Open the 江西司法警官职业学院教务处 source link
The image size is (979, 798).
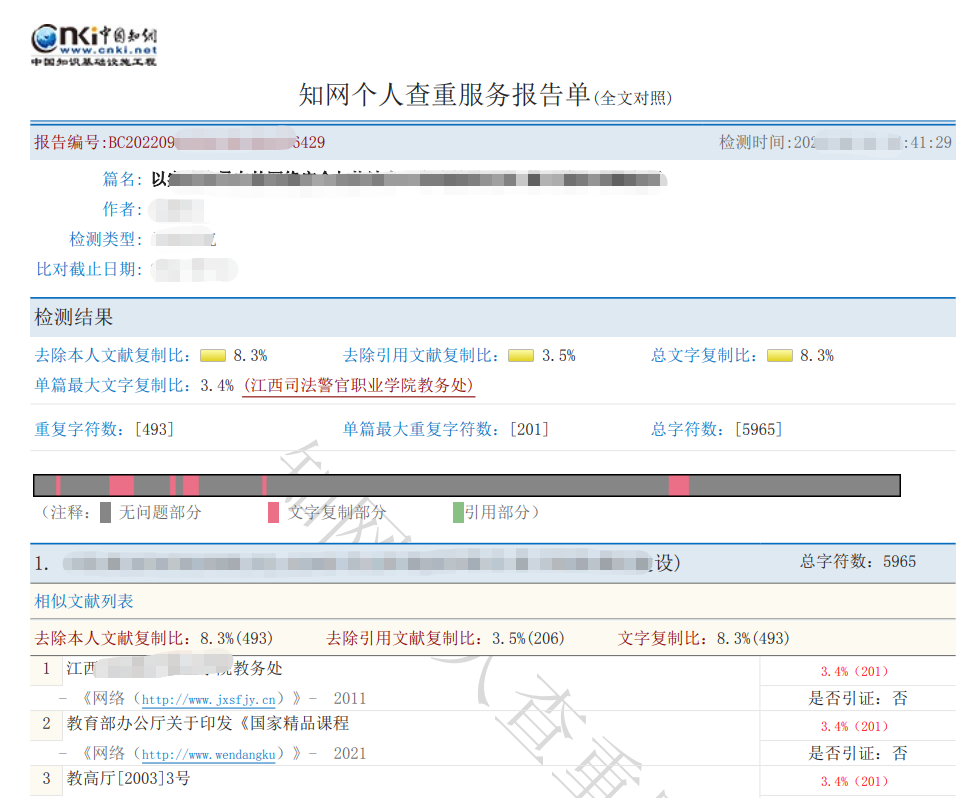[x=359, y=386]
